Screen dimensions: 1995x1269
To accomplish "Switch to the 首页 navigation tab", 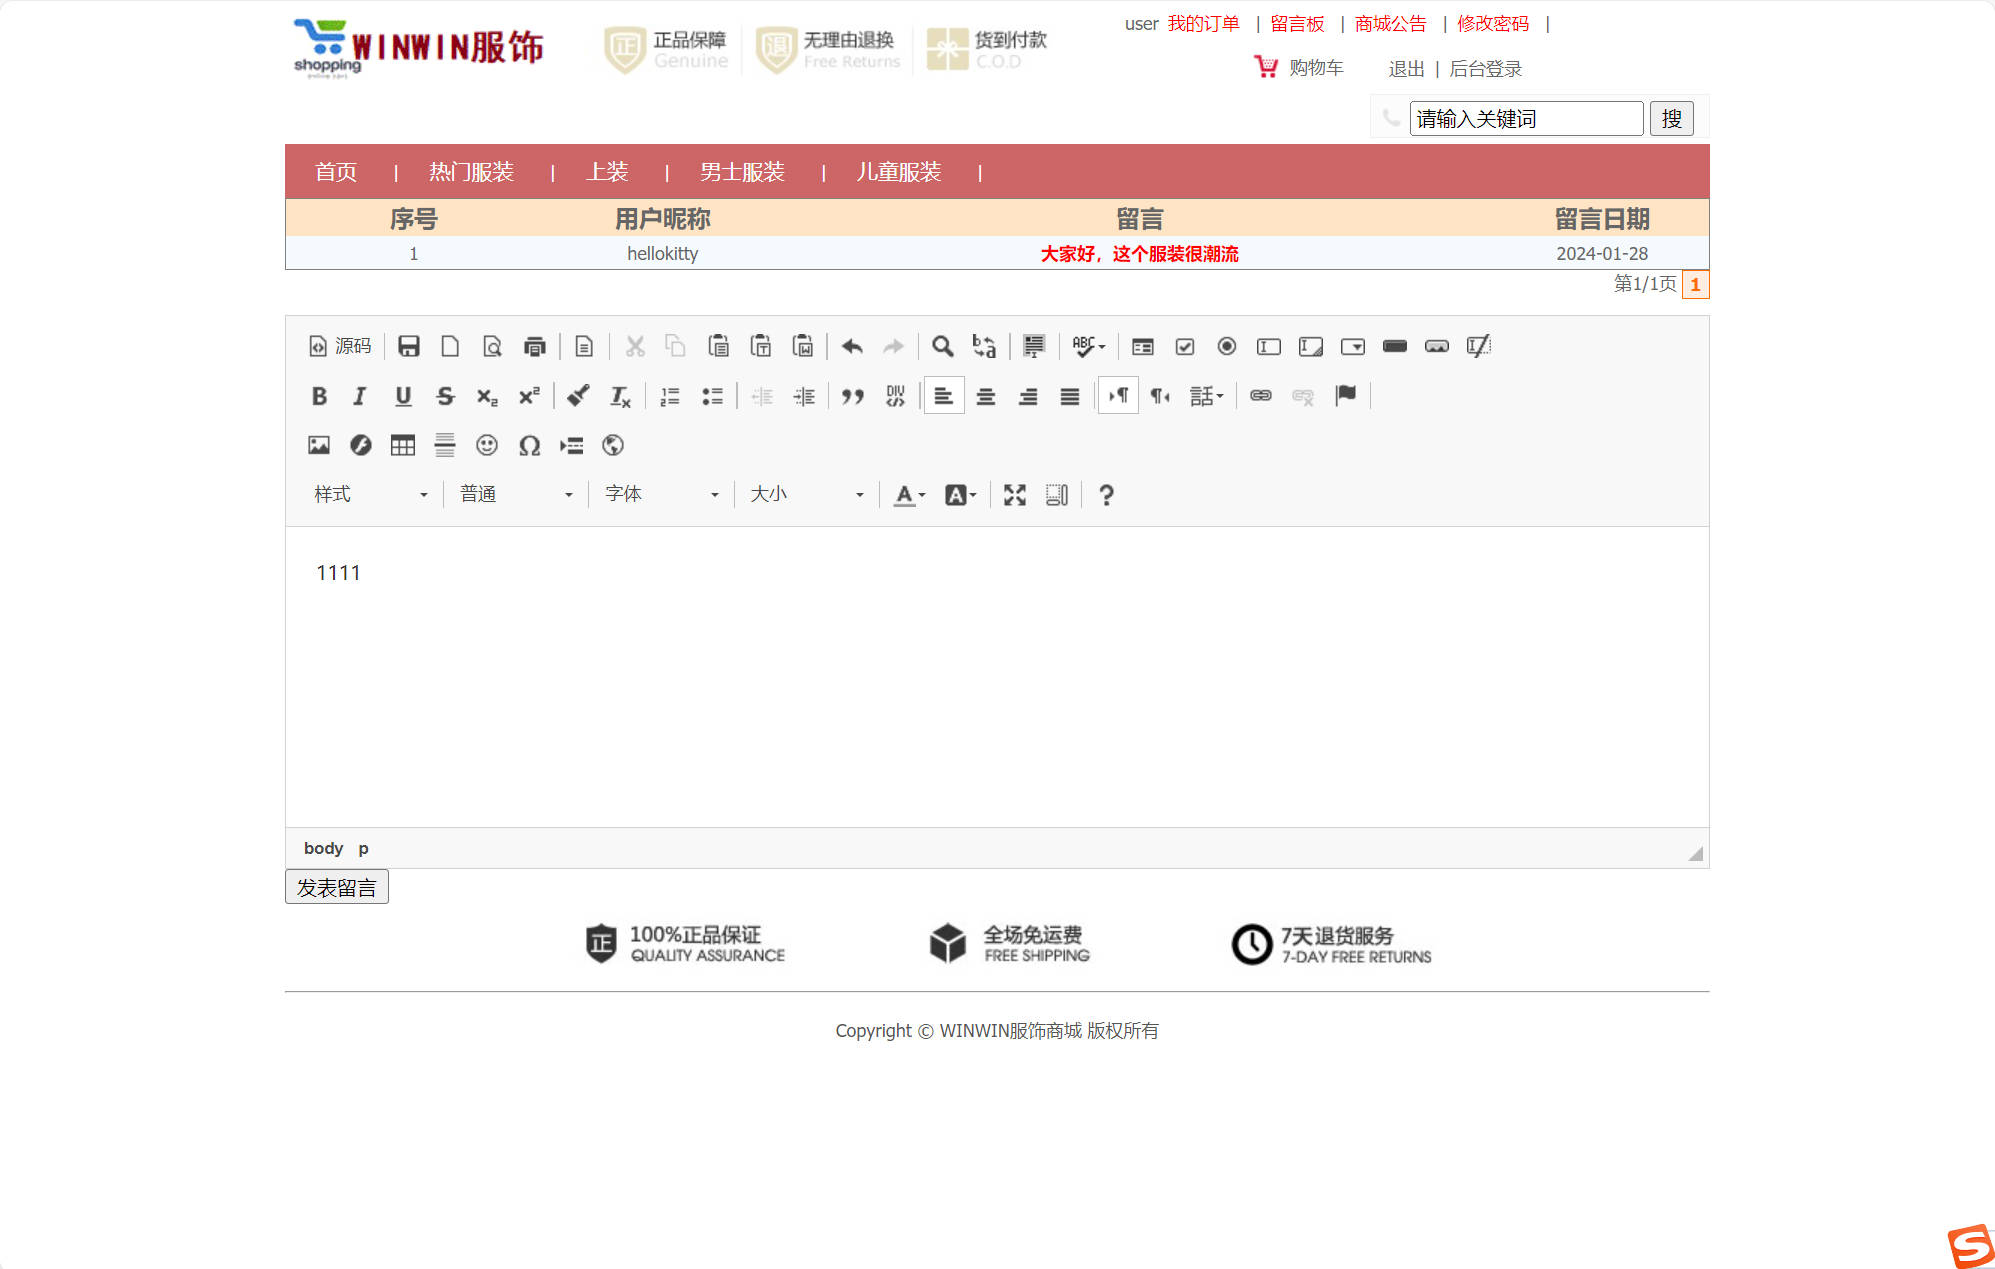I will [x=336, y=171].
